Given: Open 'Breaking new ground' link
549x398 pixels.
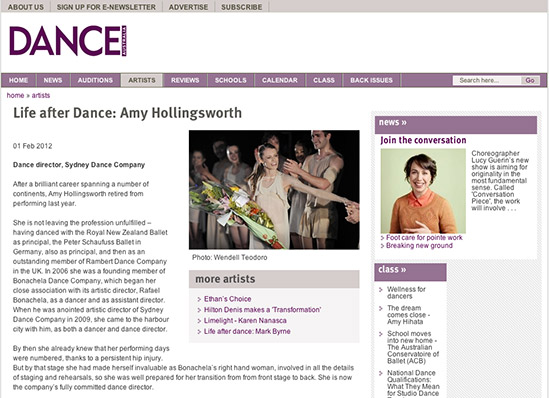Looking at the screenshot, I should (x=419, y=246).
